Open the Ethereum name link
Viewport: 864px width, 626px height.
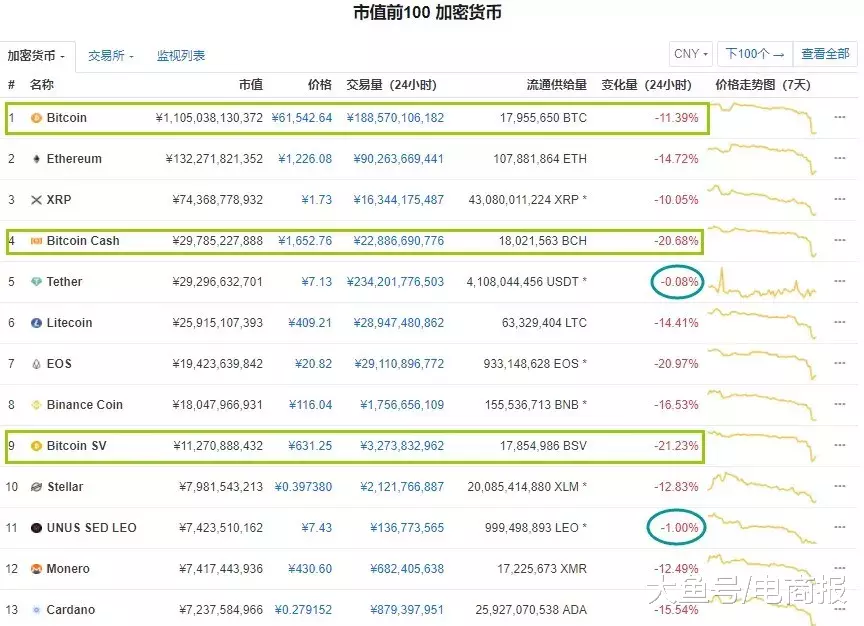74,159
